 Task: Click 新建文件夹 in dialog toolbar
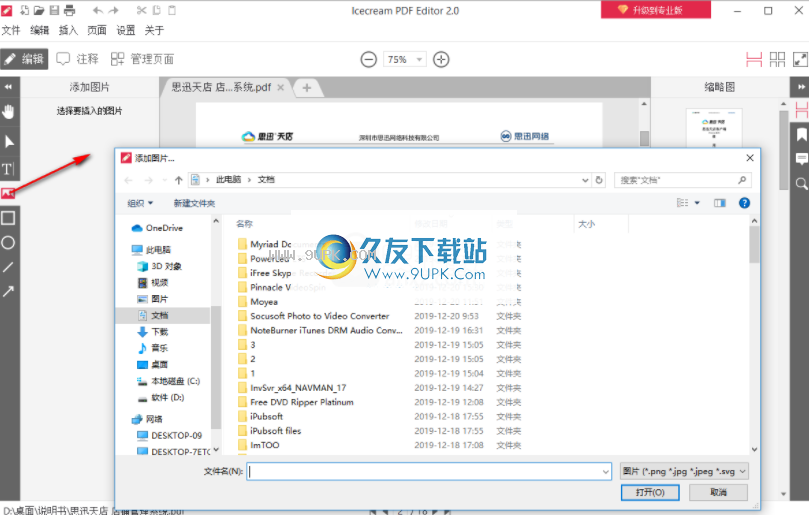[x=194, y=203]
